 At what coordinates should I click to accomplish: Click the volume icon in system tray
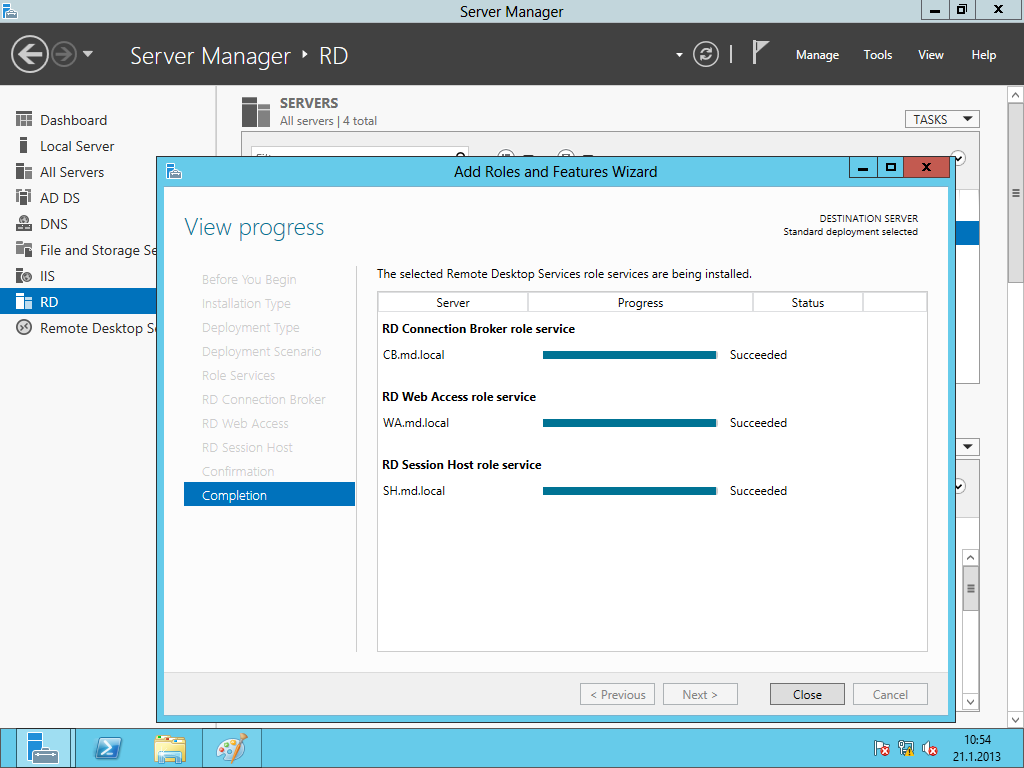click(930, 748)
